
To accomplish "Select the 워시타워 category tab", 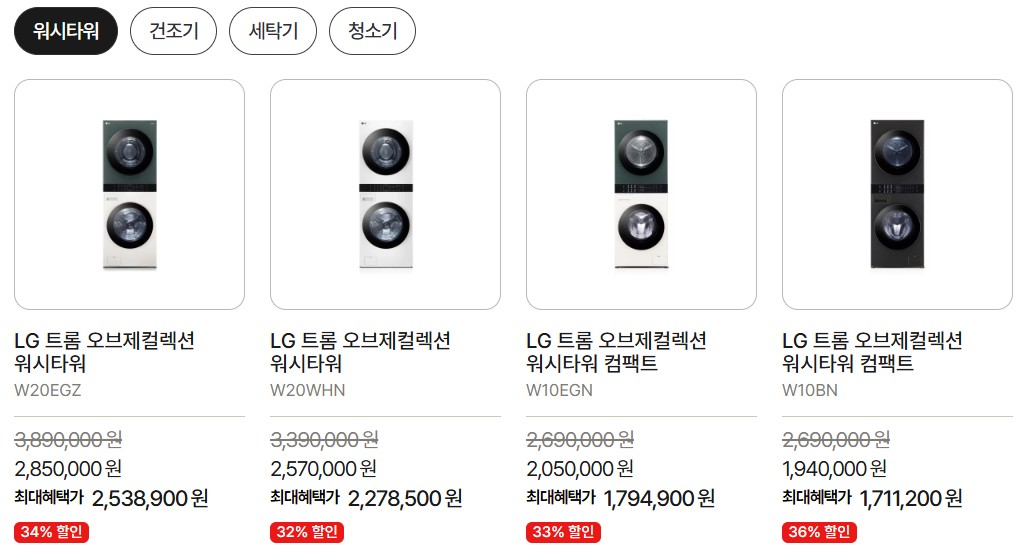I will click(x=66, y=31).
